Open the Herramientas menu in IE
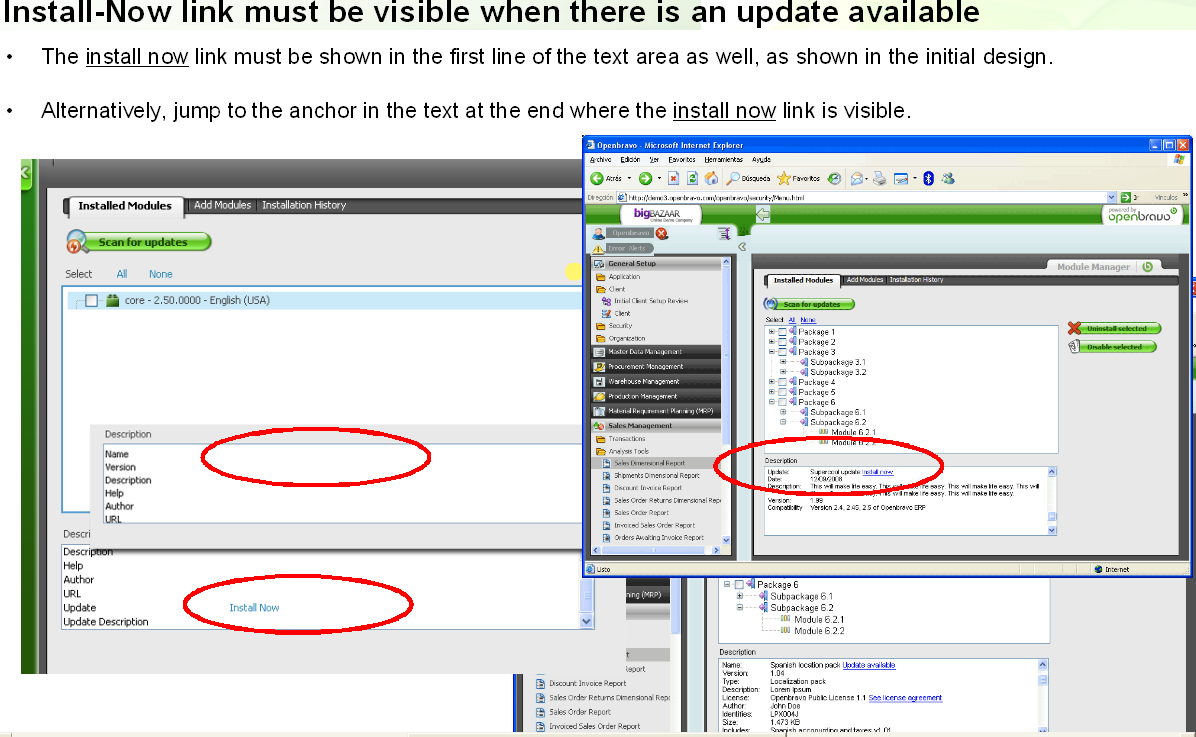 [x=723, y=159]
